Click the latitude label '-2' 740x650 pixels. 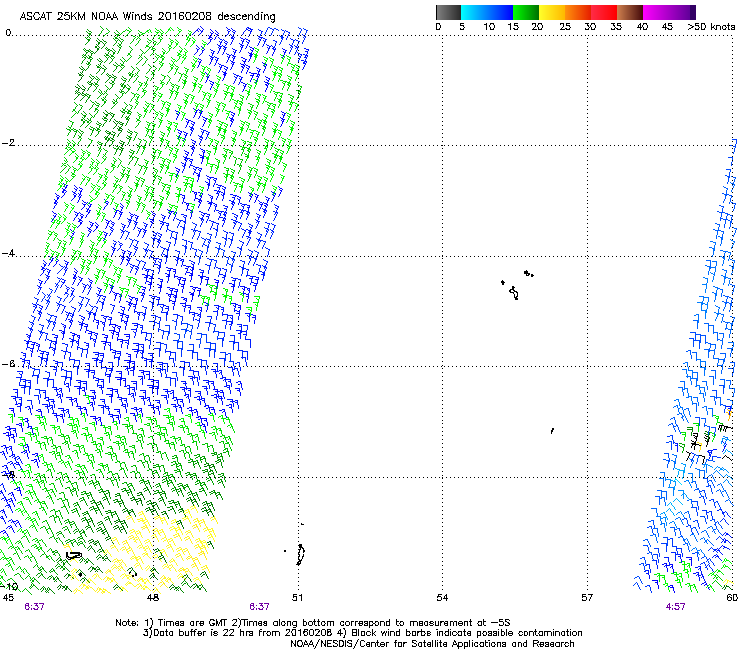tap(8, 143)
